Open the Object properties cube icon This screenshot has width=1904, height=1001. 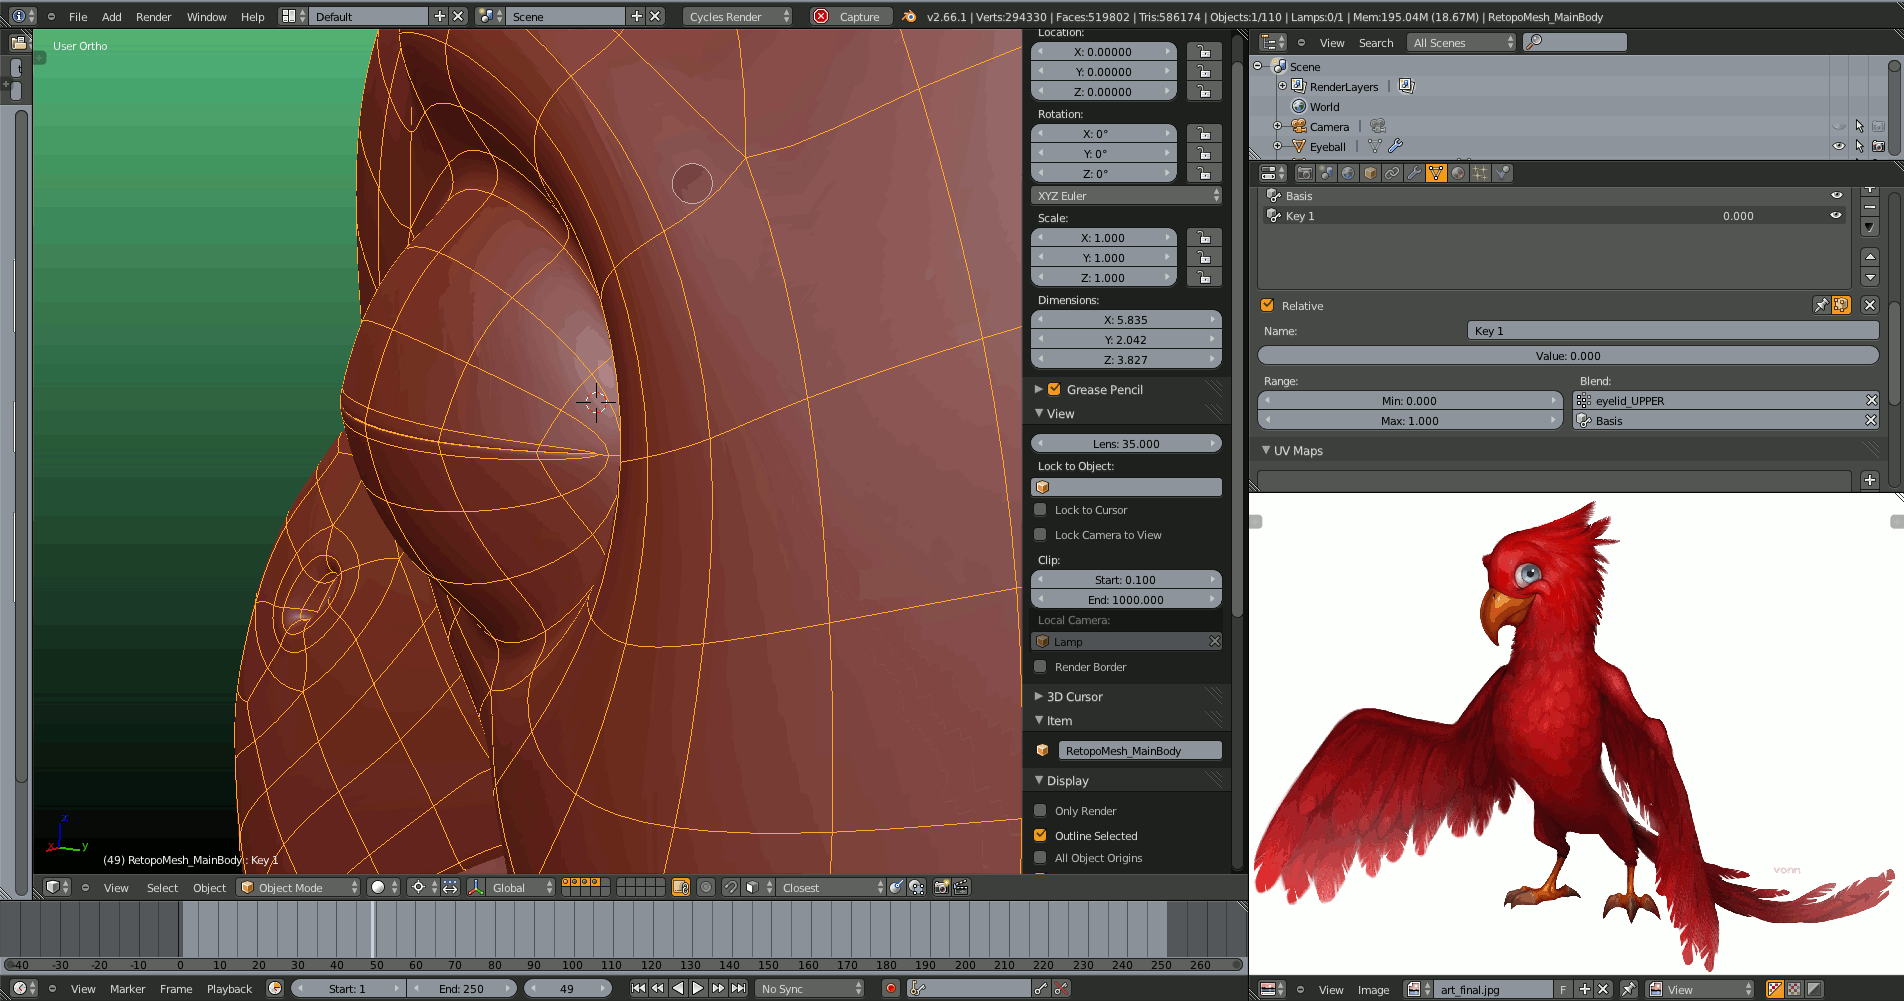click(x=1370, y=173)
